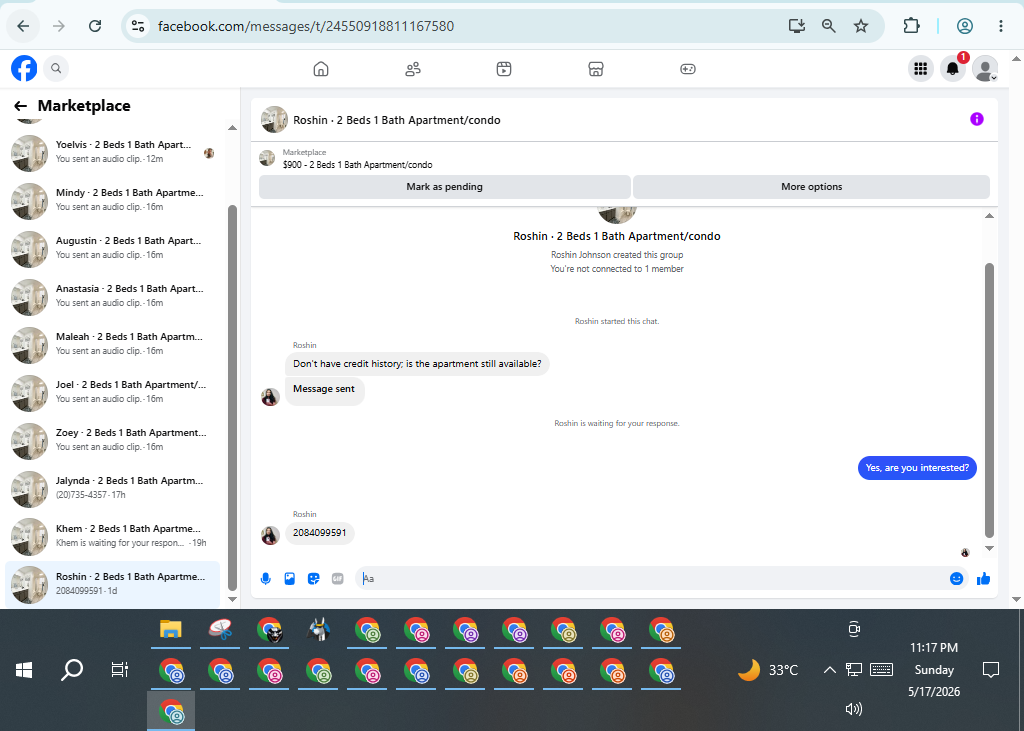Image resolution: width=1024 pixels, height=731 pixels.
Task: Go to Facebook Home icon
Action: (x=321, y=69)
